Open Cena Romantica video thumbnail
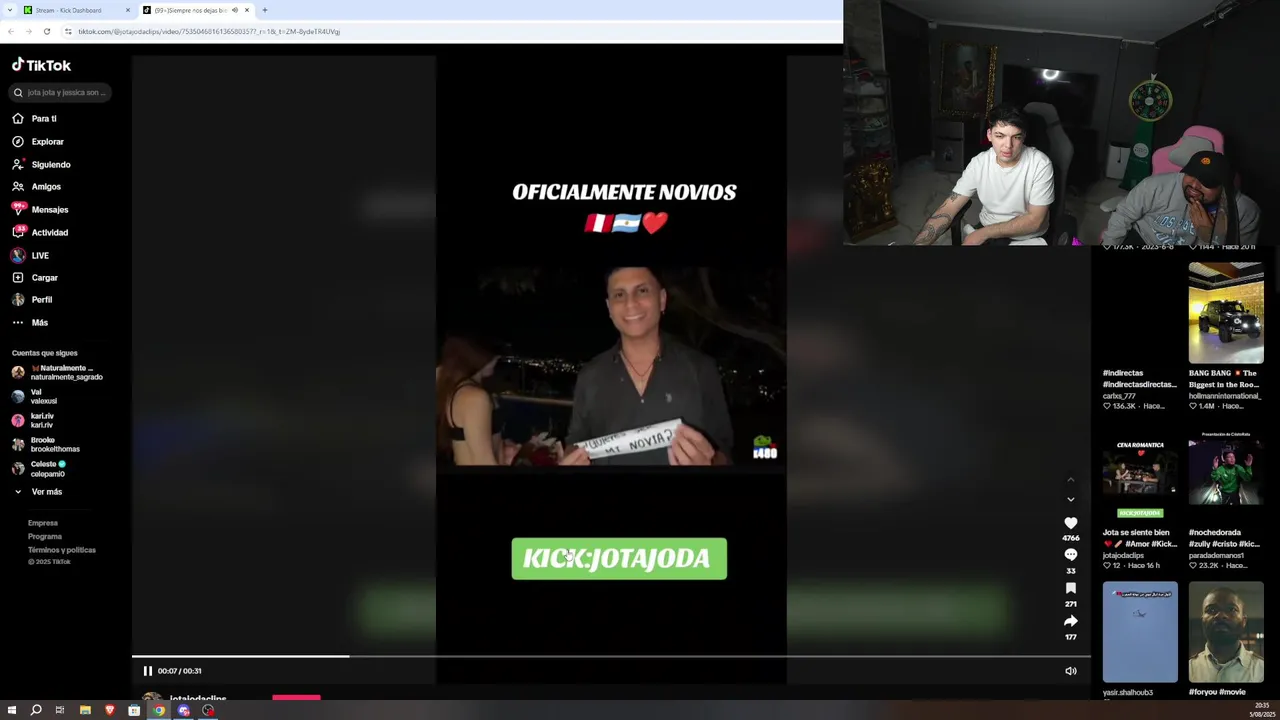Viewport: 1280px width, 720px height. 1140,472
